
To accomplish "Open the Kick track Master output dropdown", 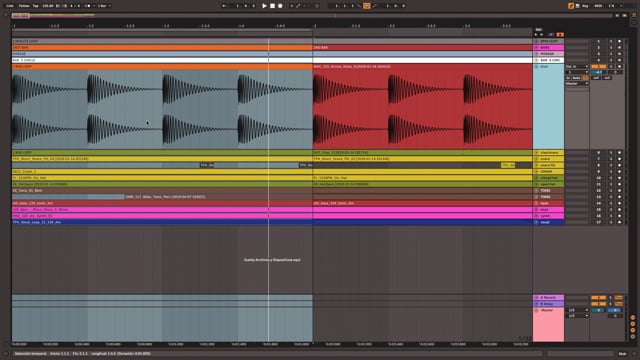I will click(x=577, y=84).
